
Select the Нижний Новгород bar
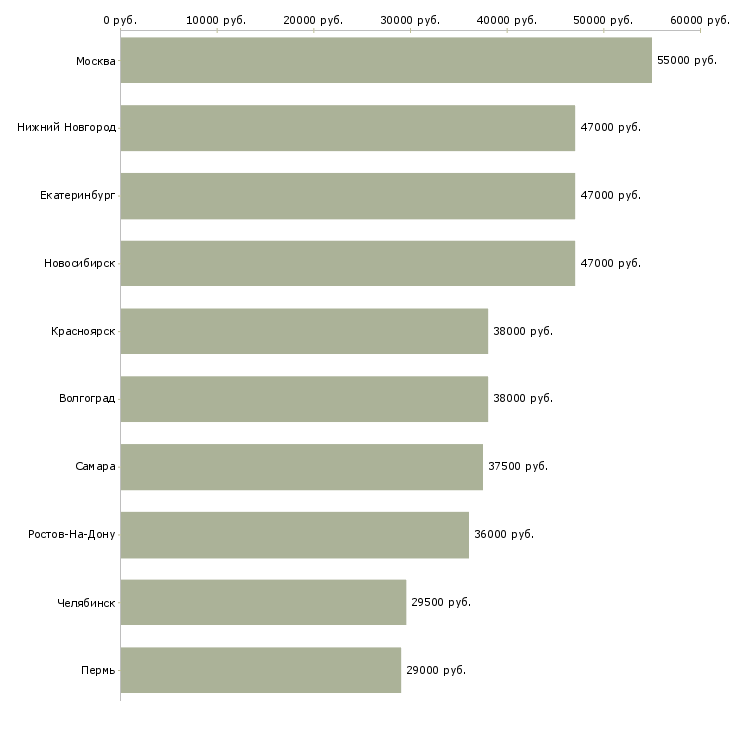(x=347, y=128)
